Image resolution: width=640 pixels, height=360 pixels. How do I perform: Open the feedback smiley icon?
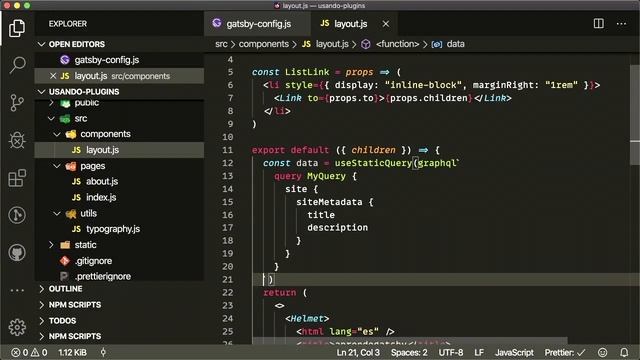point(602,352)
